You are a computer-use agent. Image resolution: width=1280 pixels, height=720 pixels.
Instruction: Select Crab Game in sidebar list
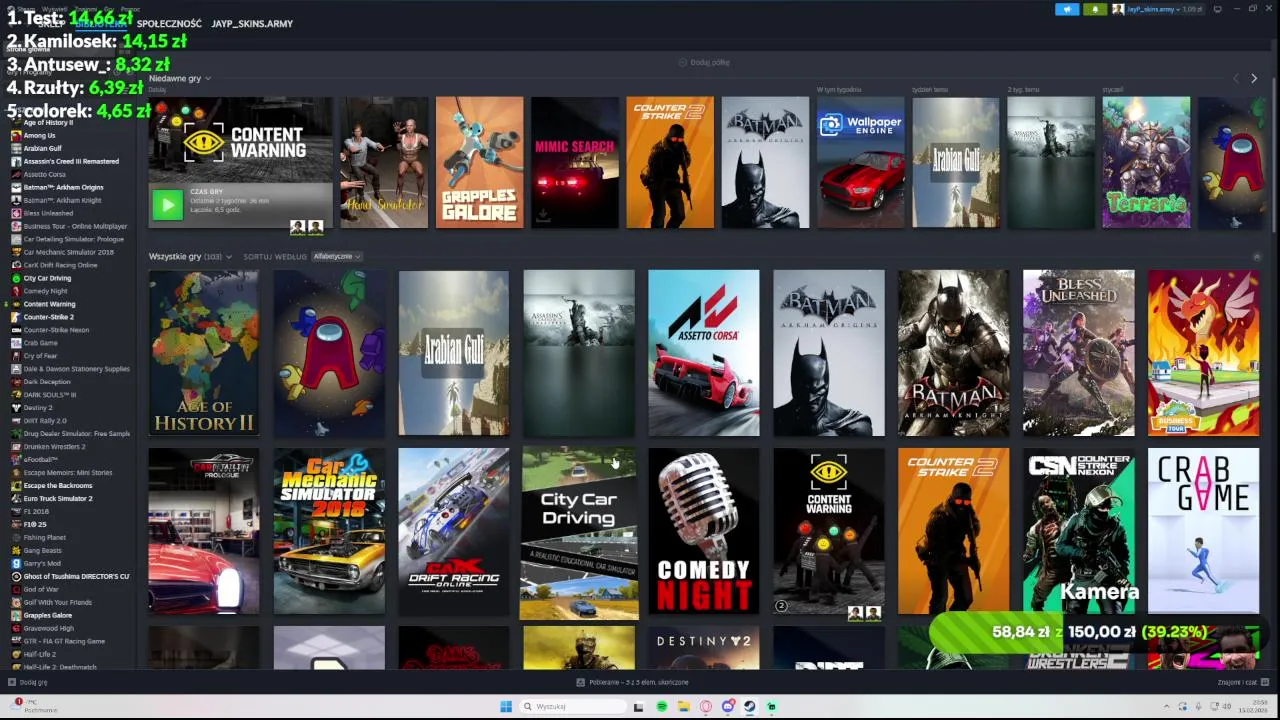(x=40, y=343)
